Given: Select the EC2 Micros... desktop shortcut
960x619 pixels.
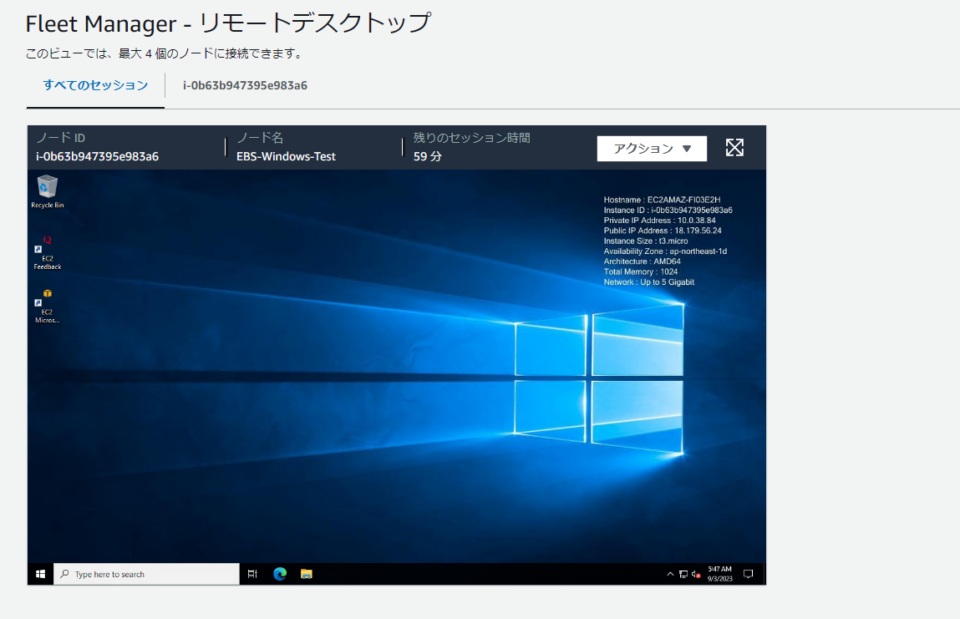Looking at the screenshot, I should [47, 306].
